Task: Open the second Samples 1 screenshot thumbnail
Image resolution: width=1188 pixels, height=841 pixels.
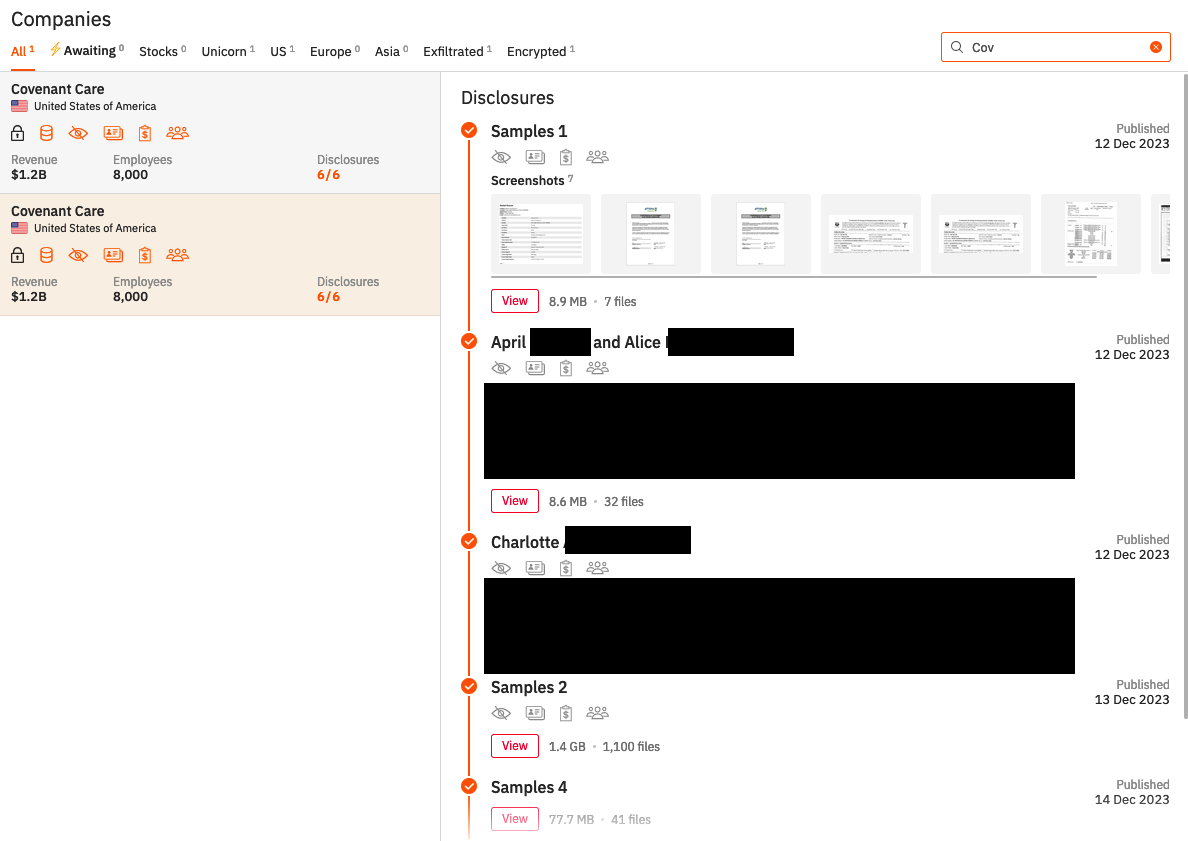Action: pyautogui.click(x=651, y=234)
